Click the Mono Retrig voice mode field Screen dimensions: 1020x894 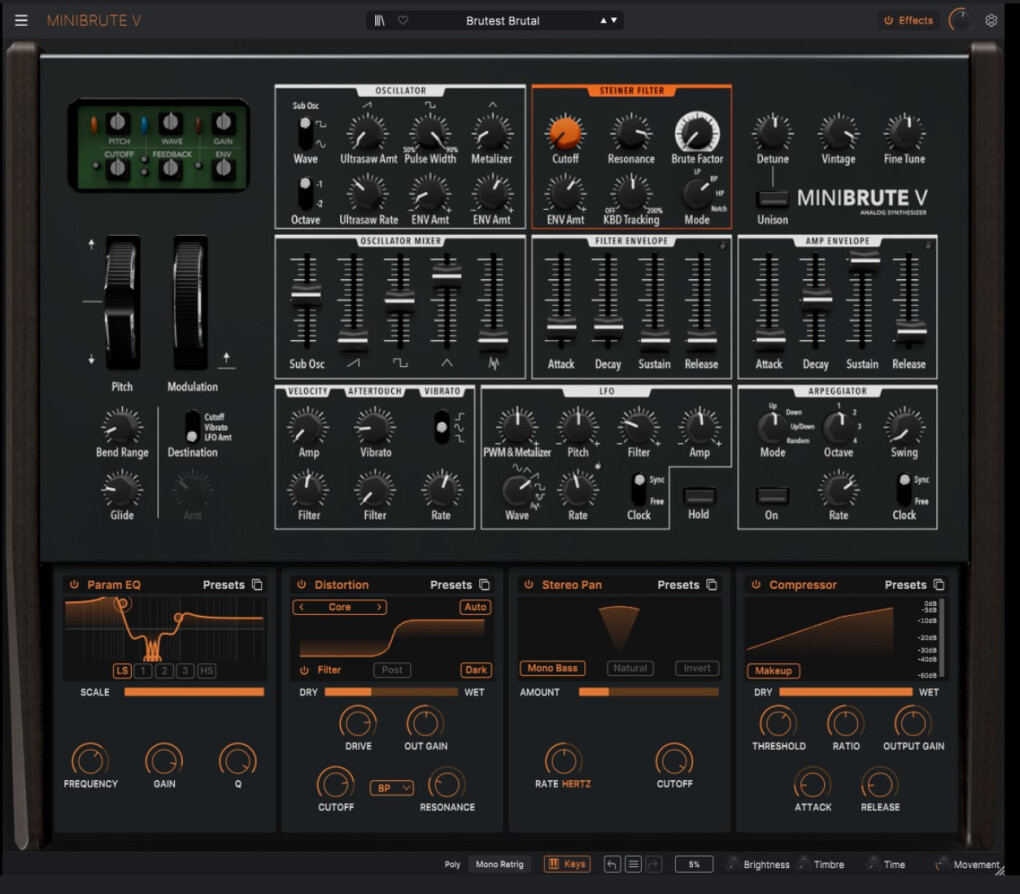coord(501,864)
